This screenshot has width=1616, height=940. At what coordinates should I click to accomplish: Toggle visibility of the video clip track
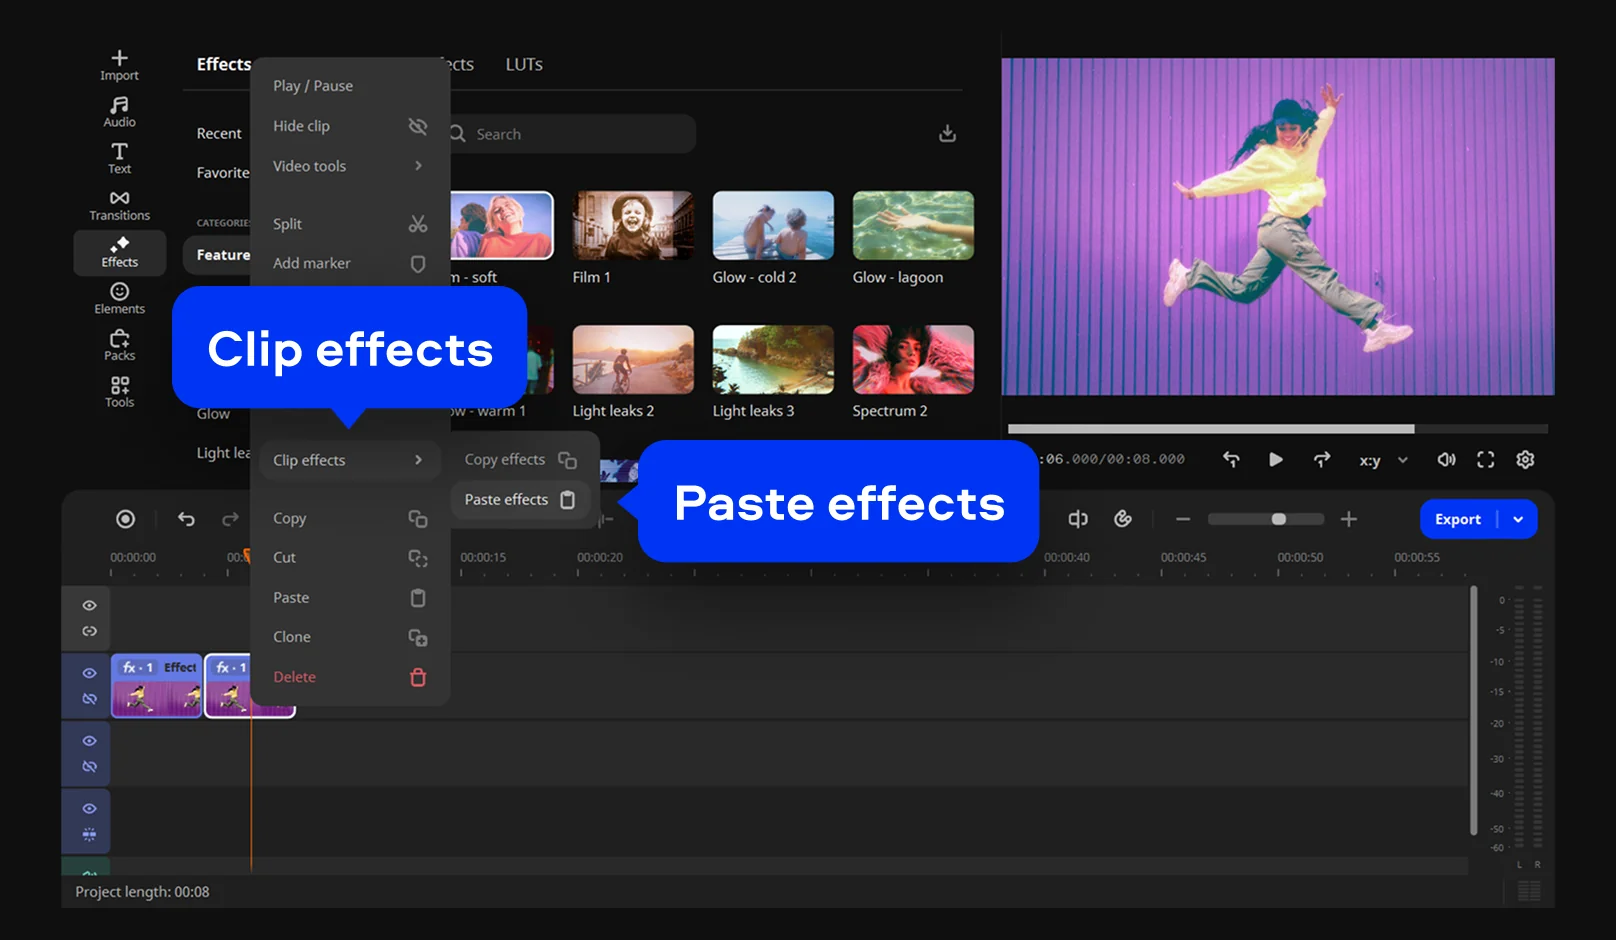coord(89,673)
